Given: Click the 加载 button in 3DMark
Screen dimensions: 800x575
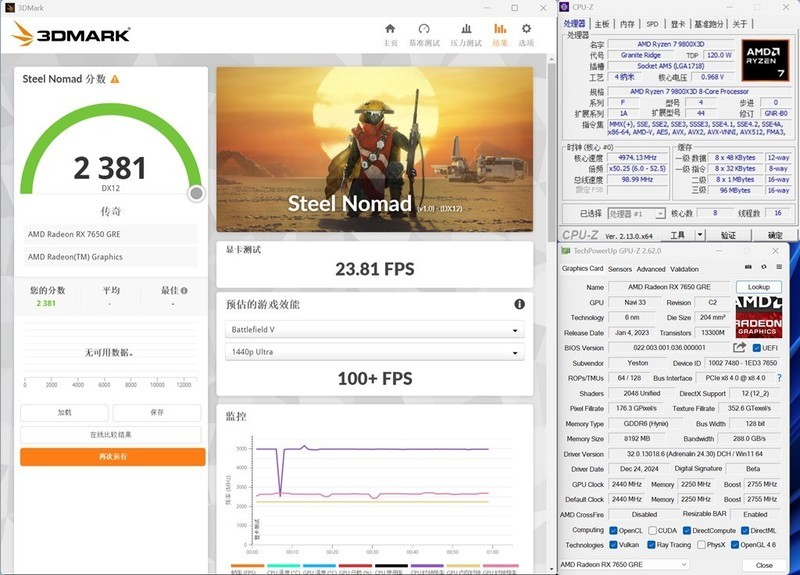Looking at the screenshot, I should tap(64, 412).
